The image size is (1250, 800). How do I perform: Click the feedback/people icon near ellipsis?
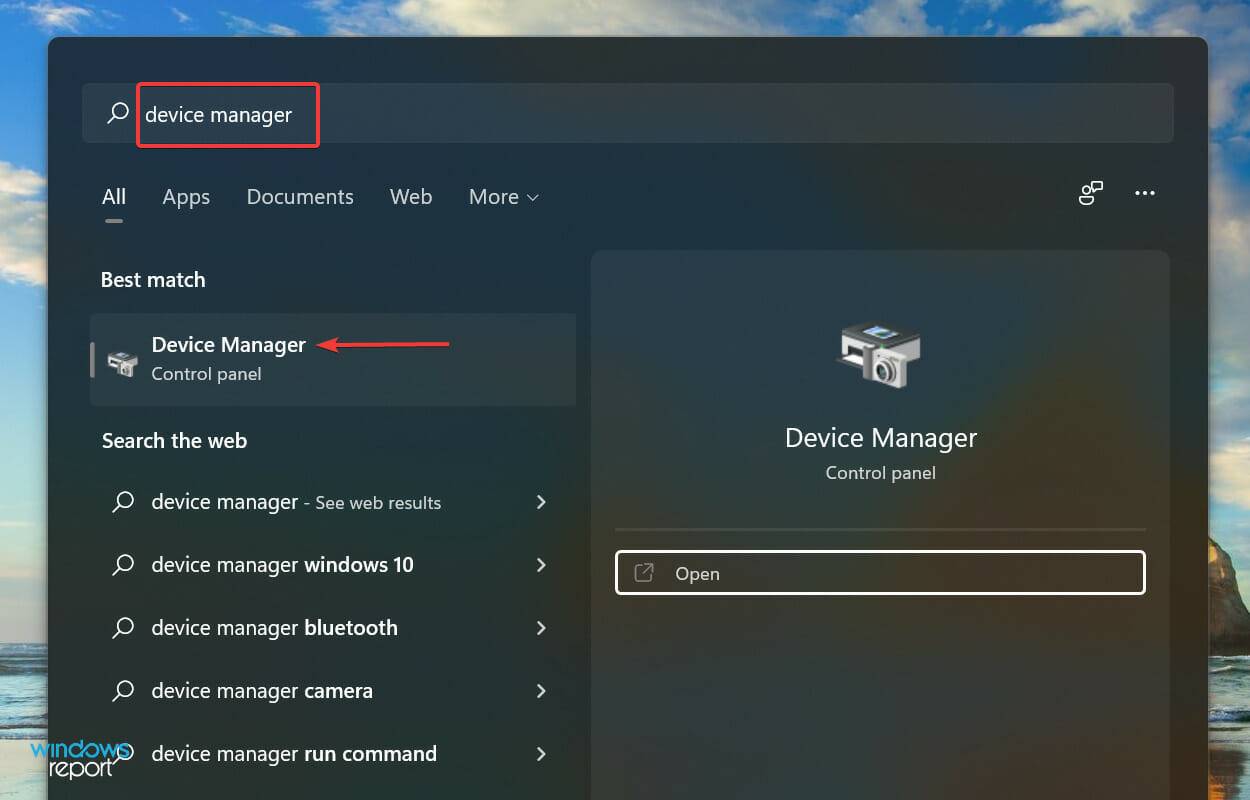1091,193
